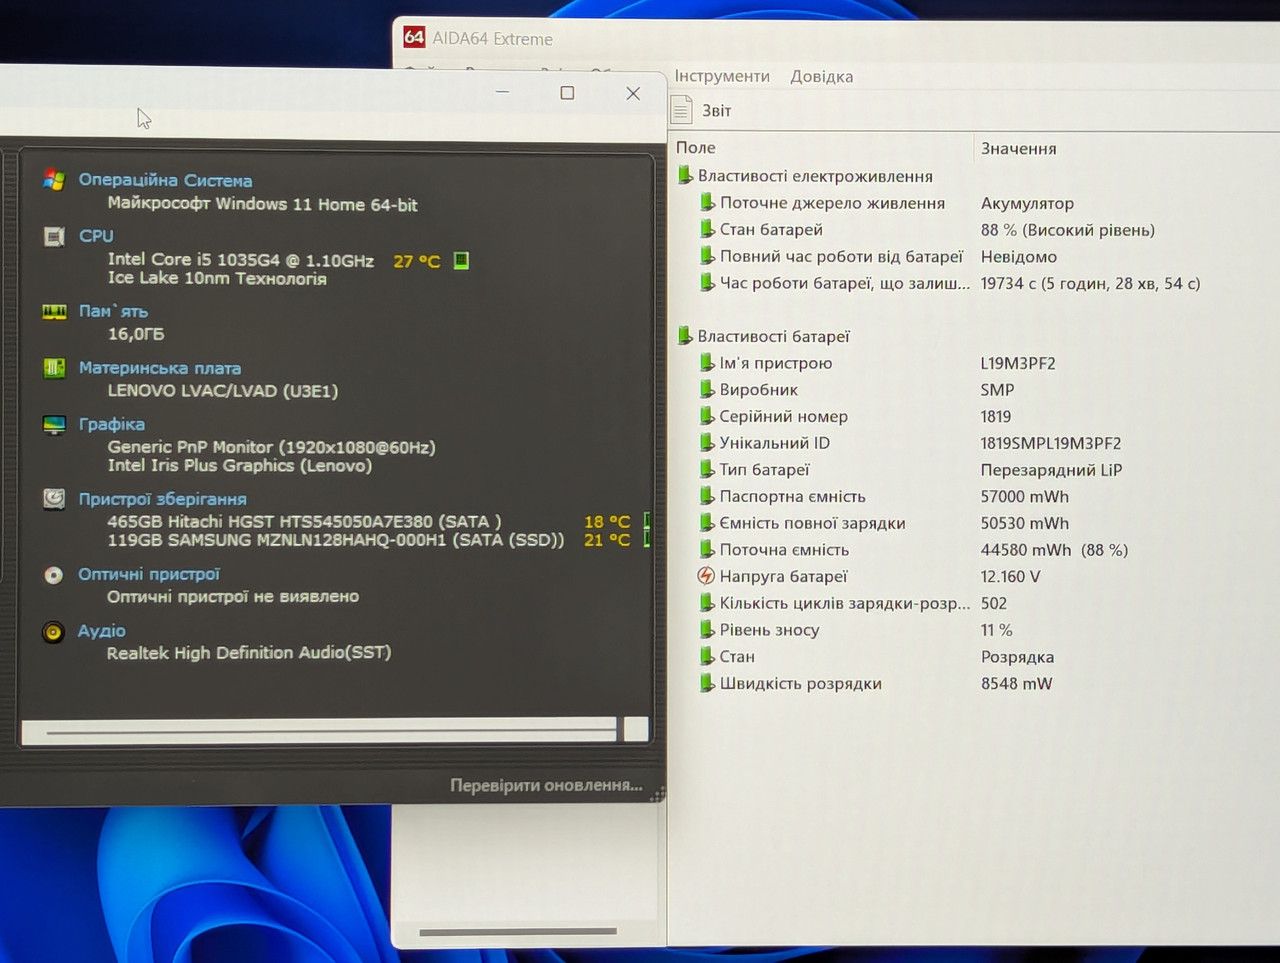The image size is (1280, 963).
Task: Open the CPU section heading link
Action: 96,236
